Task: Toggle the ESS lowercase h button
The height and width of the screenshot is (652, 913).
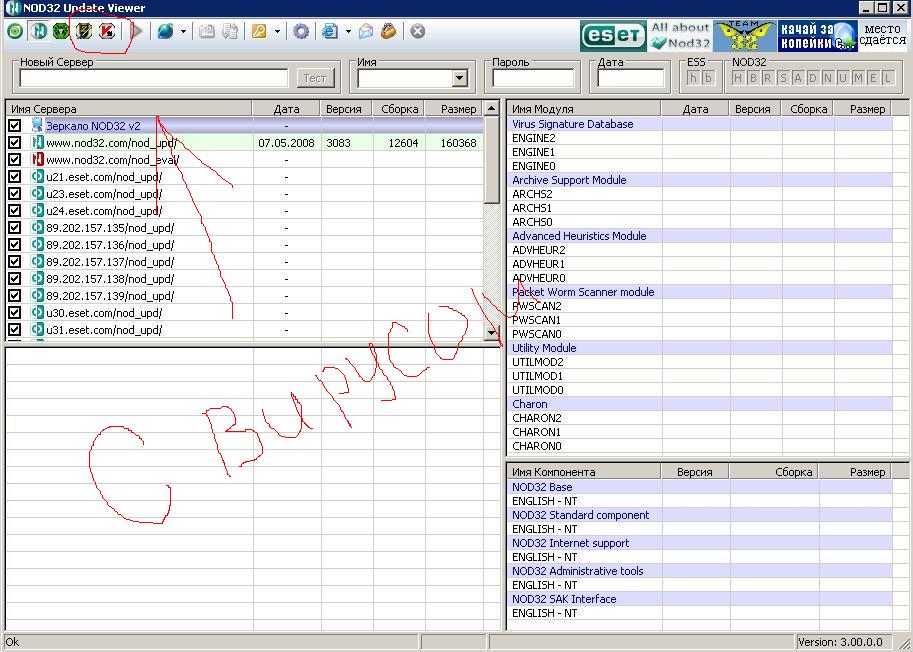Action: coord(693,77)
